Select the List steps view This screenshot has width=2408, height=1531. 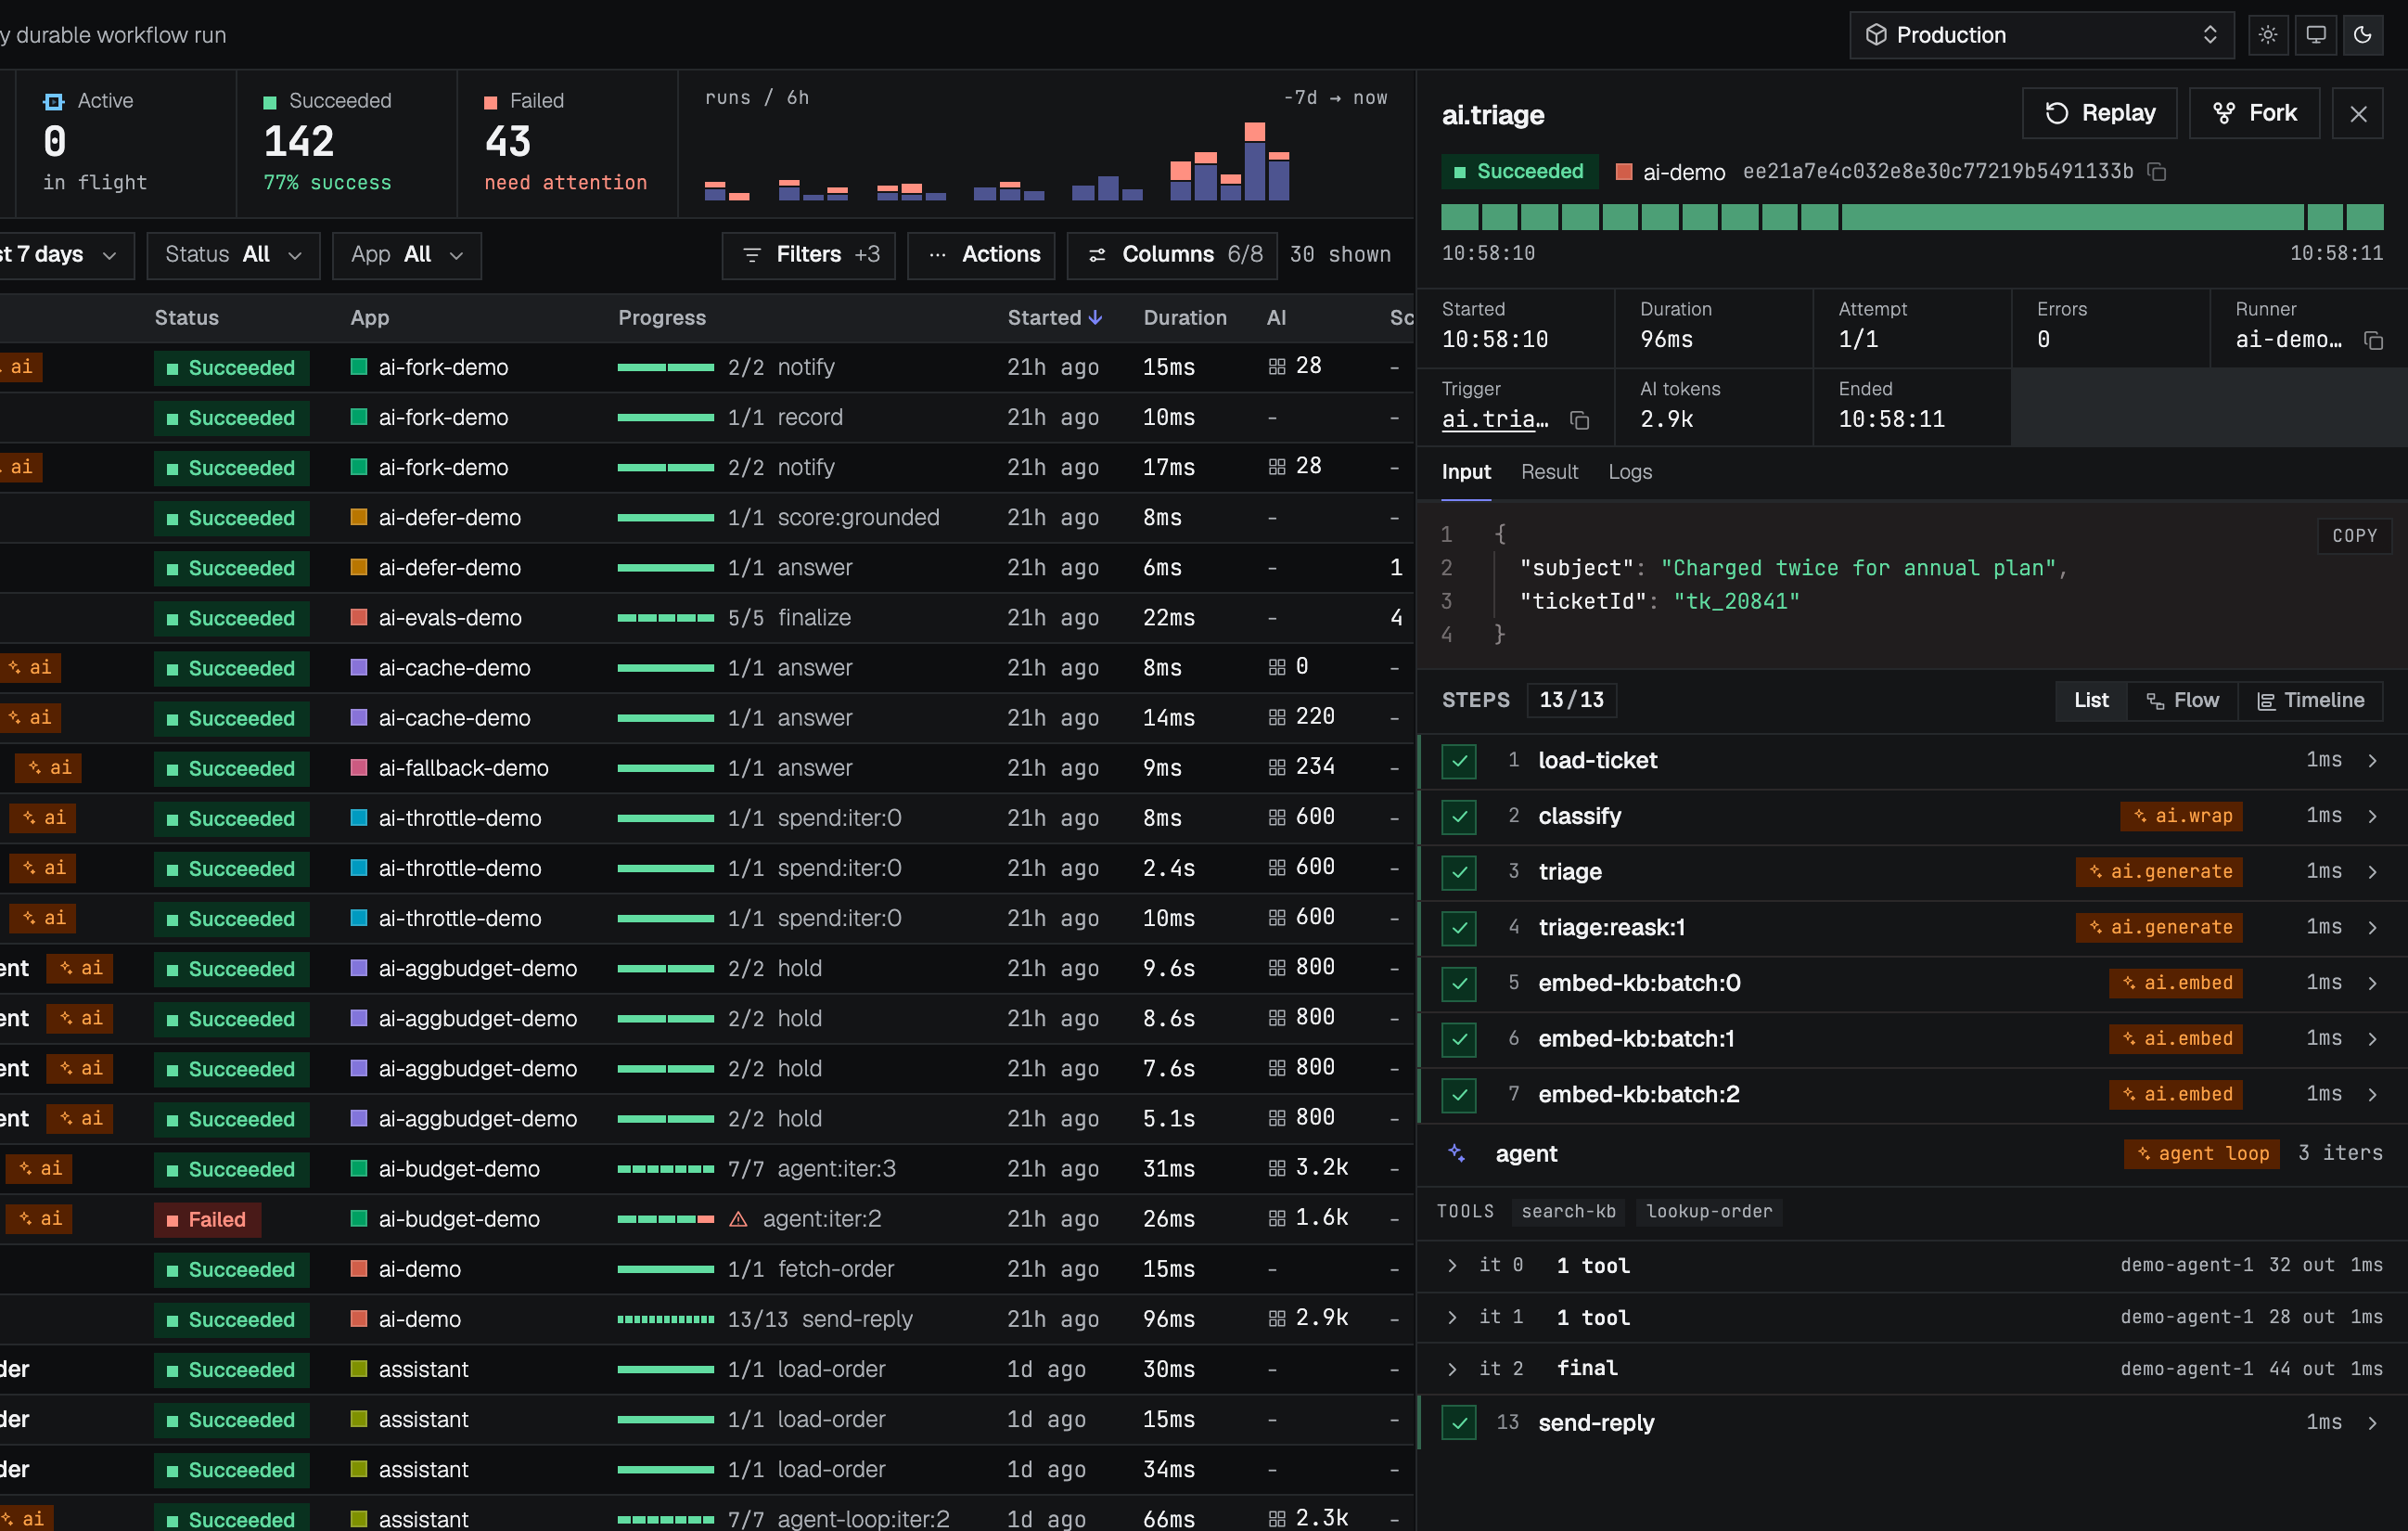coord(2090,701)
